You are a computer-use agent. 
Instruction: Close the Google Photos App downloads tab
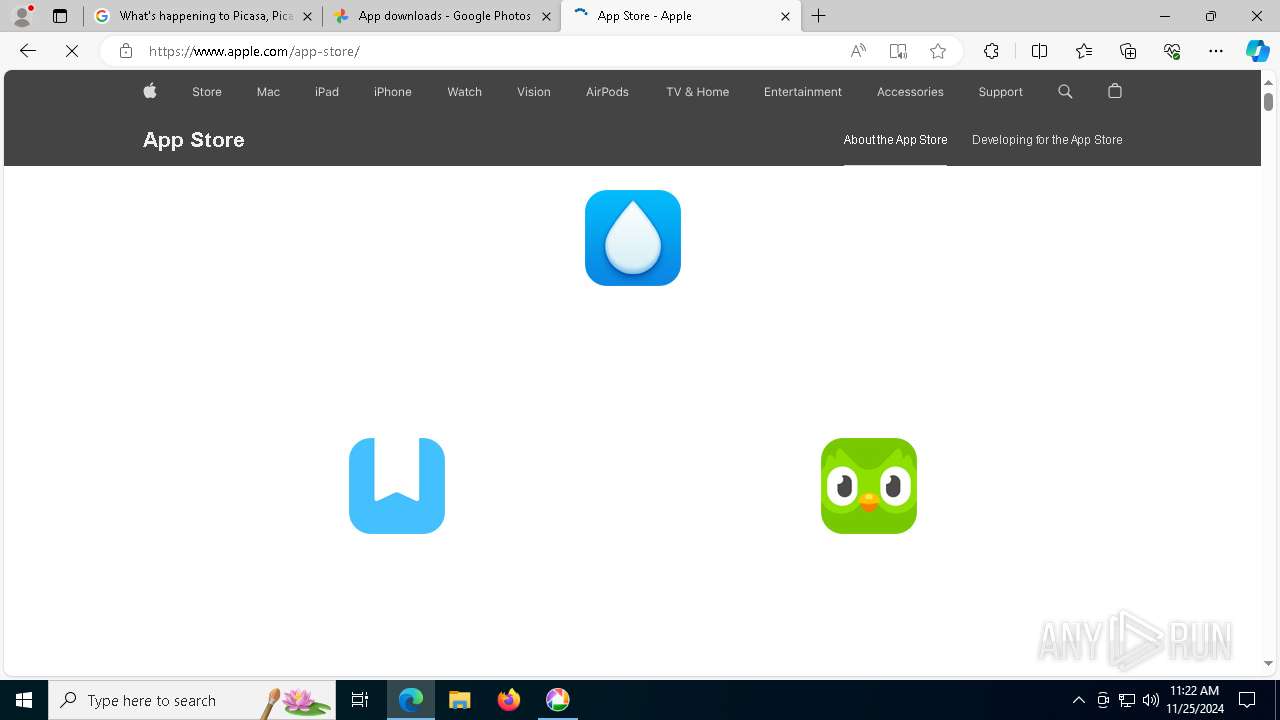pyautogui.click(x=546, y=16)
